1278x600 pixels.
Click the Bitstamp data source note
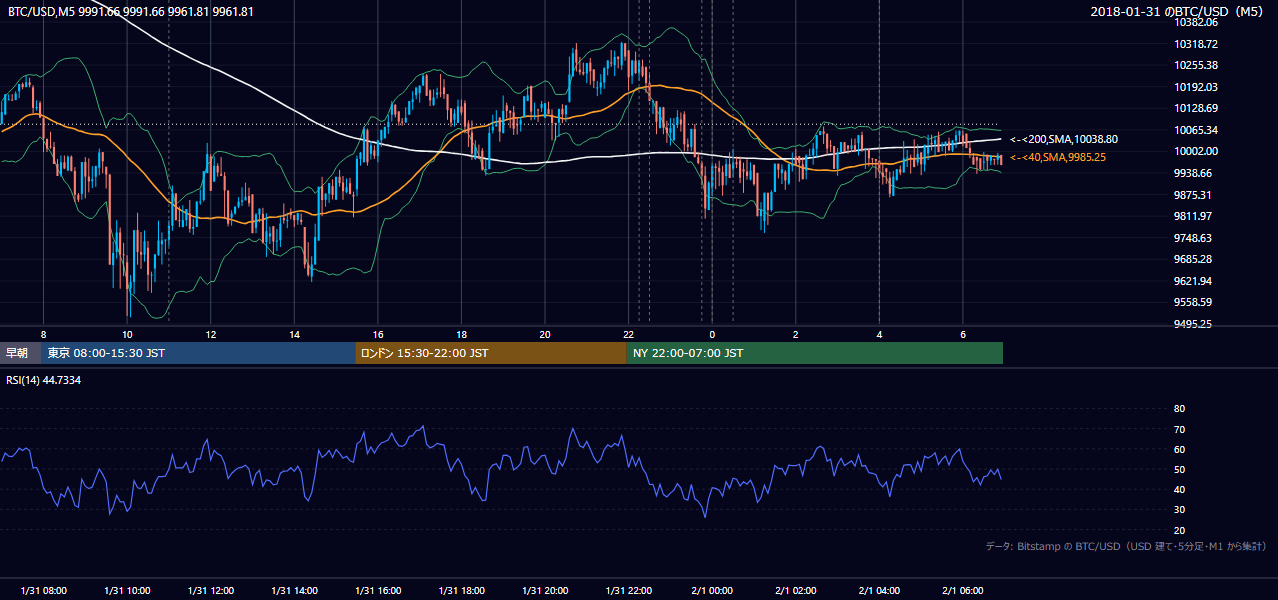coord(1126,546)
